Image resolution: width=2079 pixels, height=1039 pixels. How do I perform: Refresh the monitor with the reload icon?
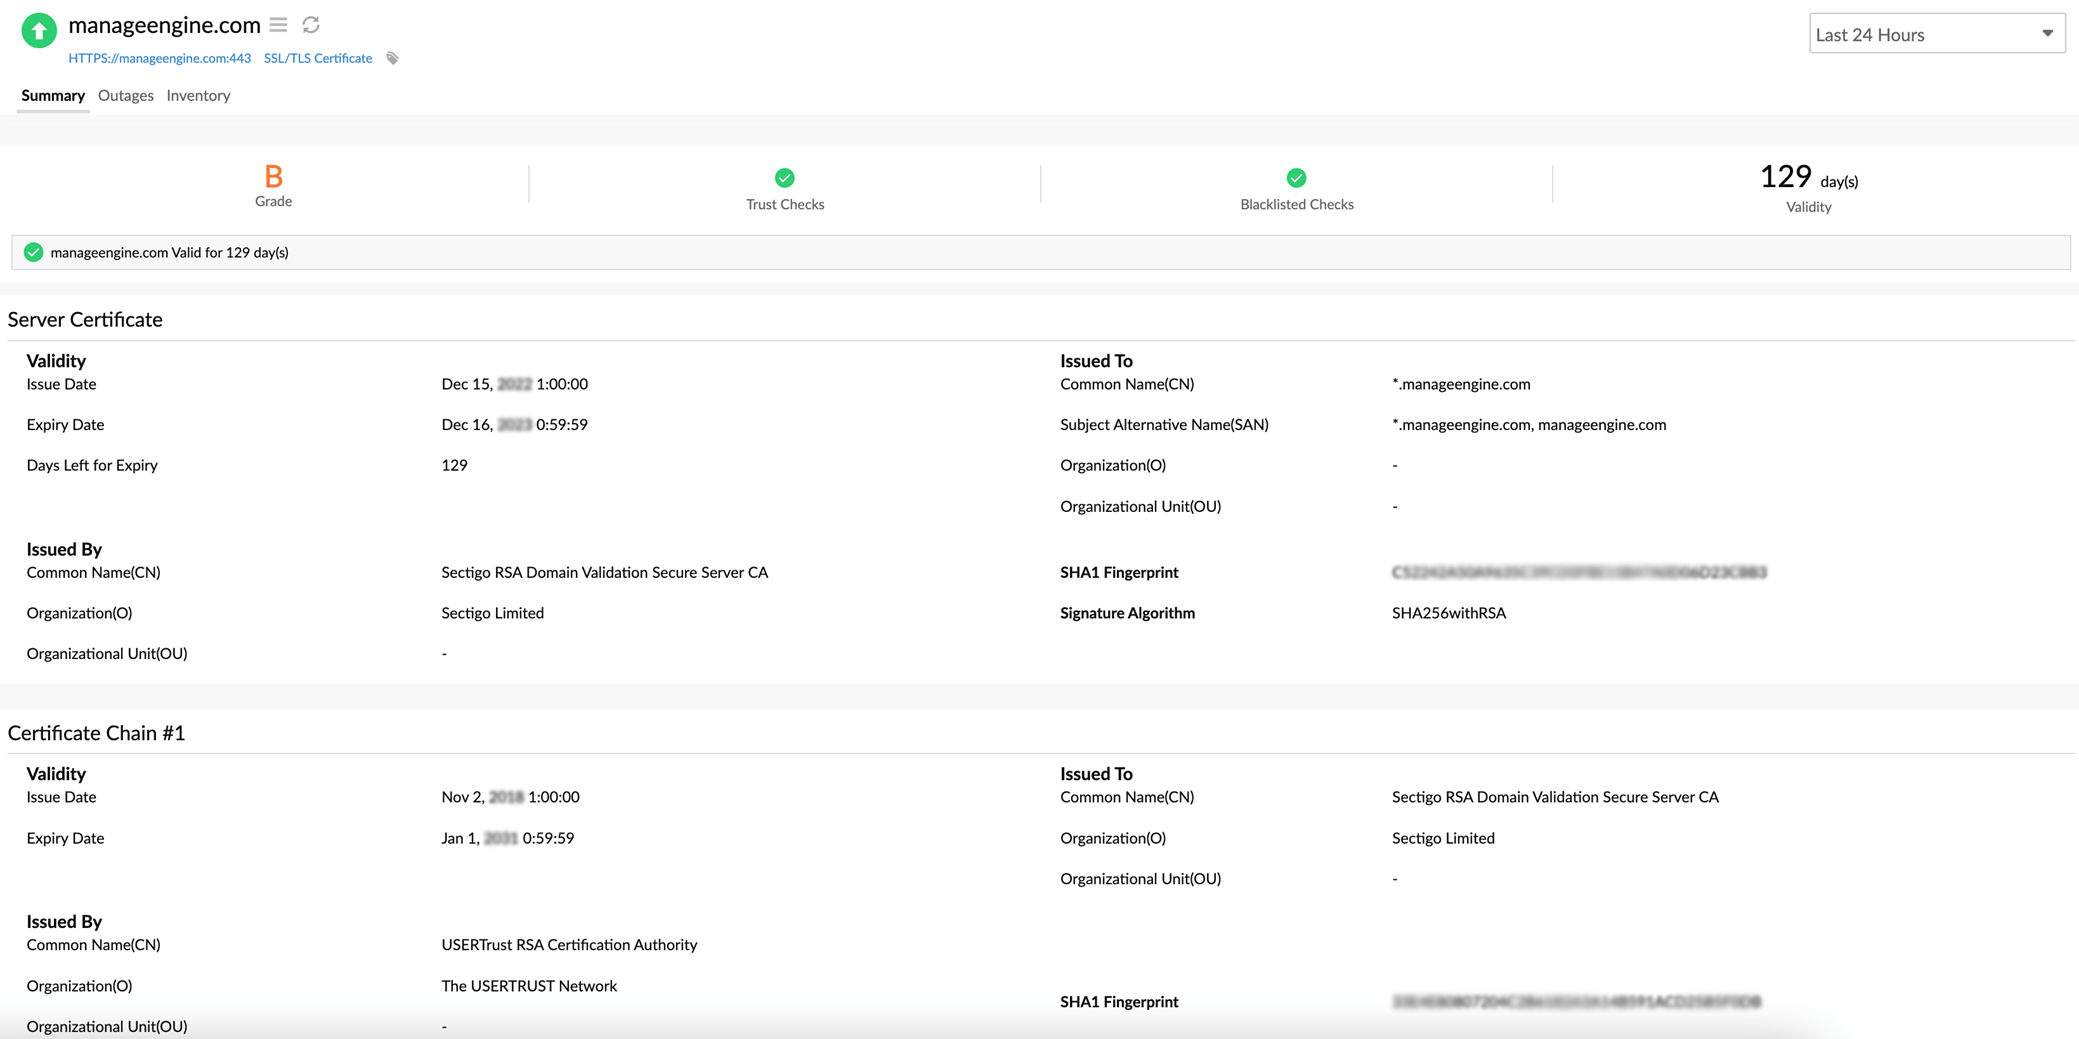click(311, 25)
